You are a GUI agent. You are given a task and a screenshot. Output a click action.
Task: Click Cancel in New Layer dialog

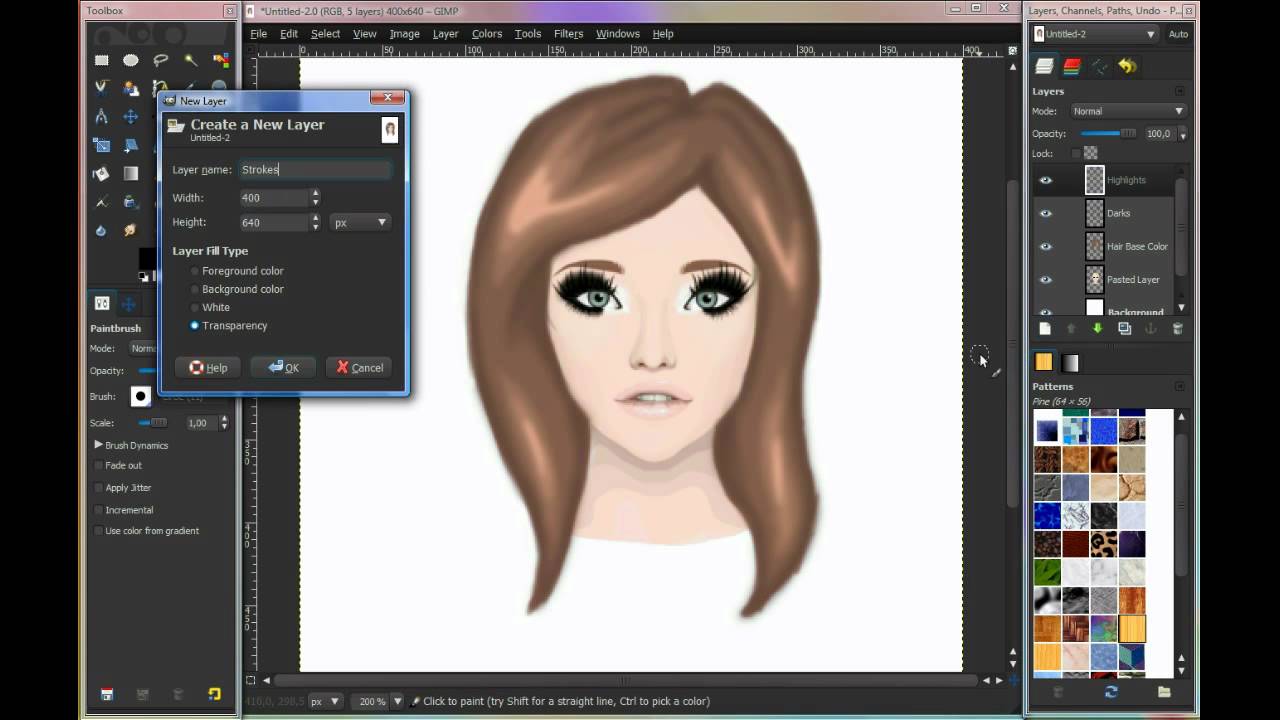pos(360,367)
